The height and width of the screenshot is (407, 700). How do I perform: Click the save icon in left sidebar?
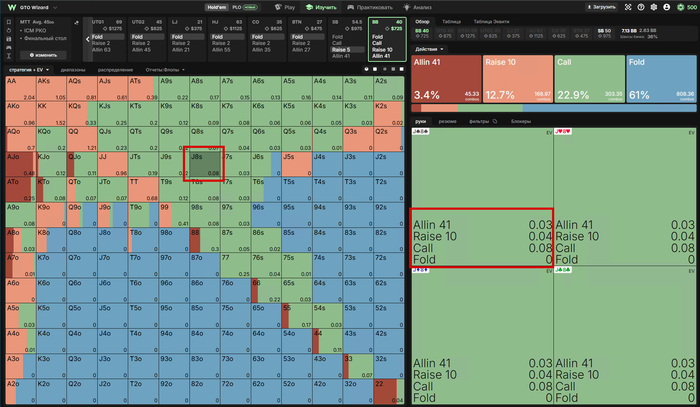click(x=8, y=39)
